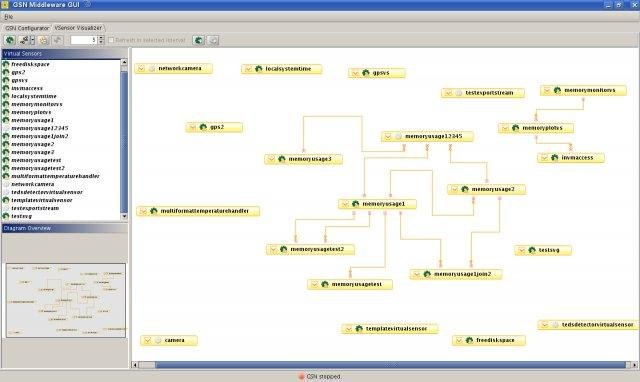
Task: Expand the gpsvs node chevron
Action: pyautogui.click(x=356, y=73)
